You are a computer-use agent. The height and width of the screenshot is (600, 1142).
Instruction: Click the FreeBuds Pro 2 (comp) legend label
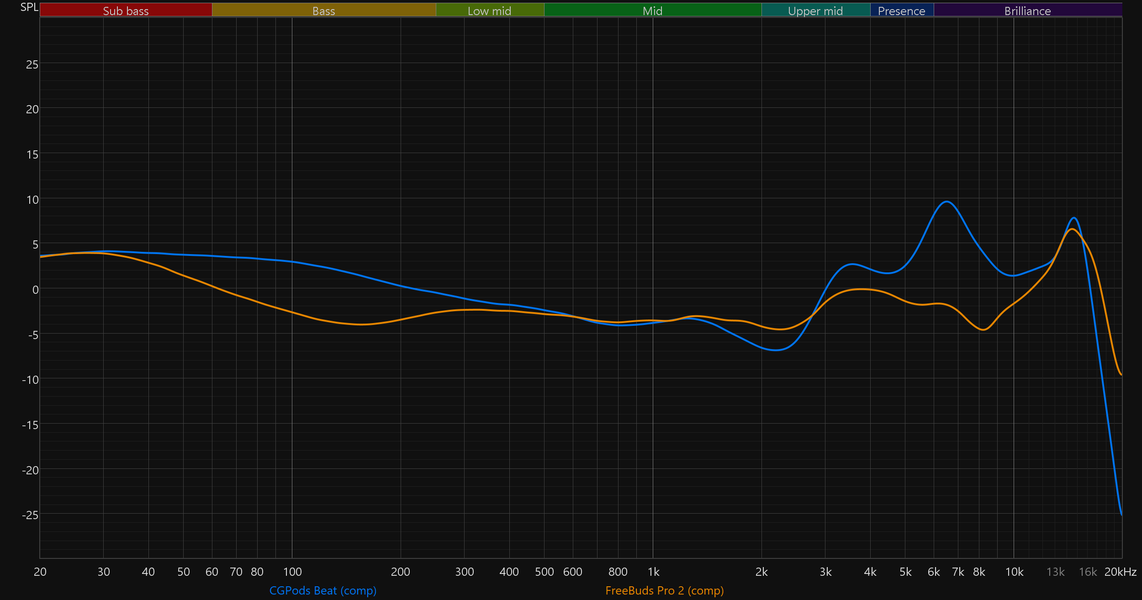click(x=664, y=591)
